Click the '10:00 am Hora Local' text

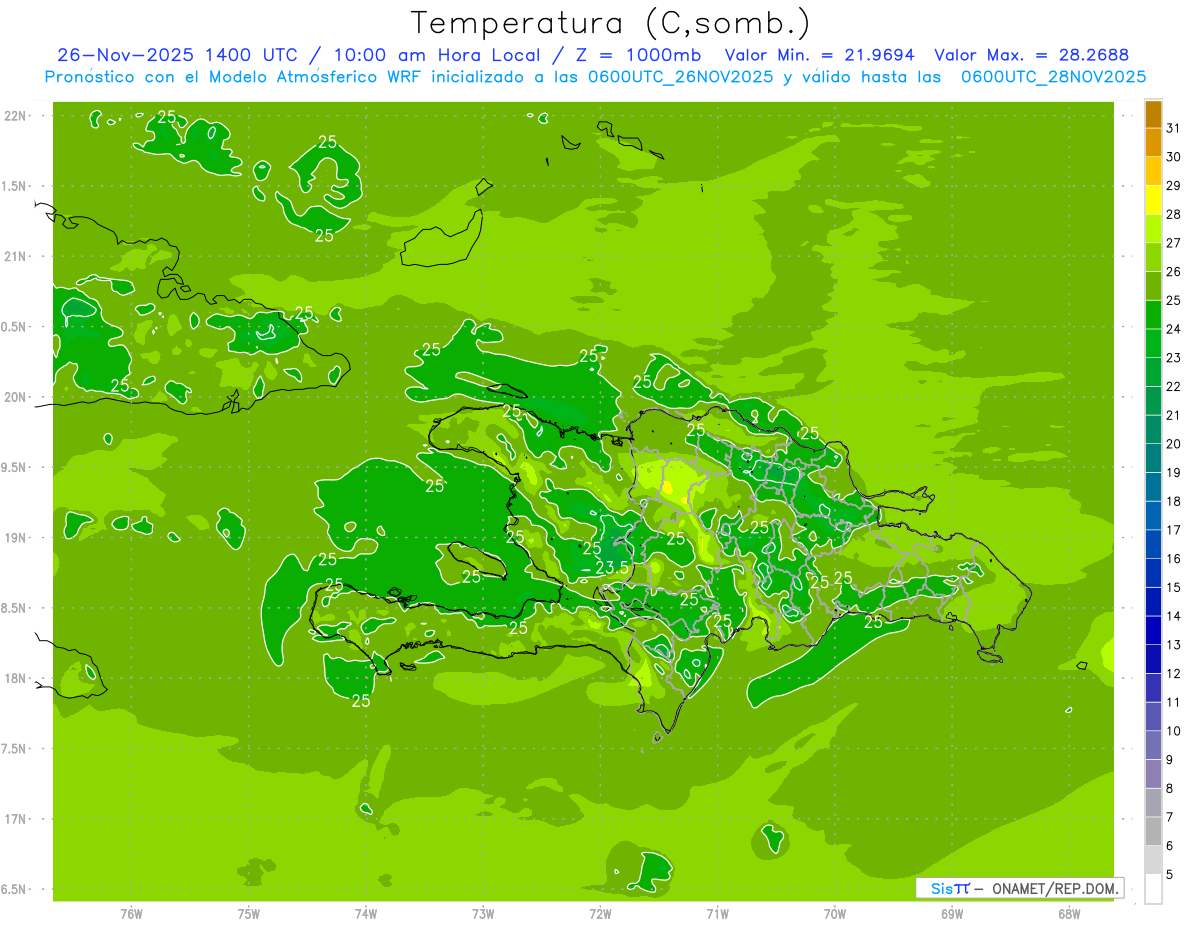tap(439, 55)
